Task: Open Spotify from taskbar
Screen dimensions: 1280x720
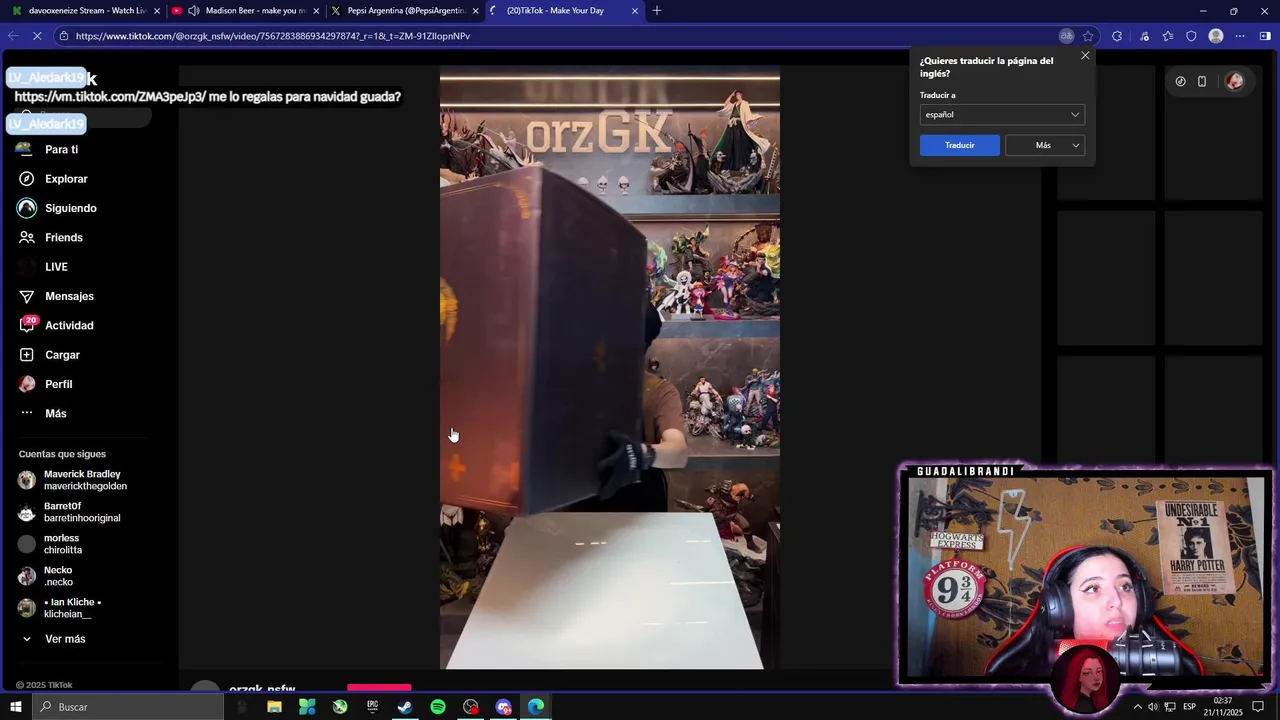Action: pos(438,707)
